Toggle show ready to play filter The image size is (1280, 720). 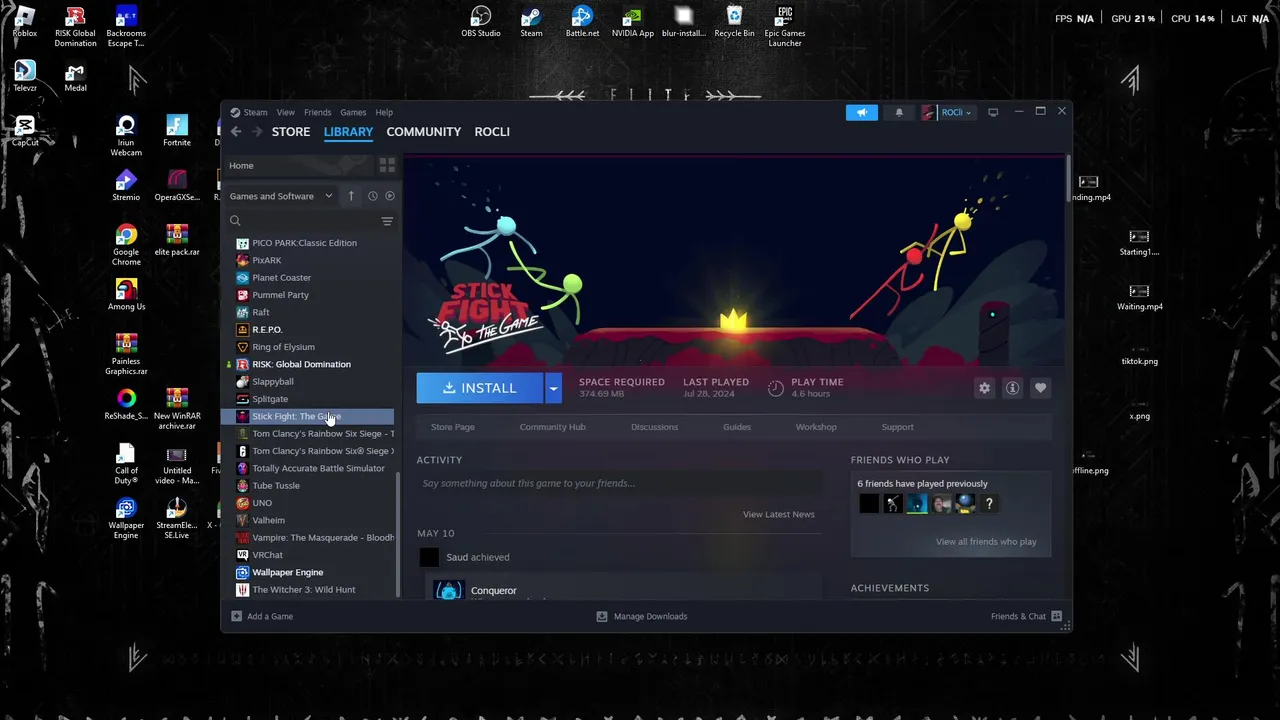(x=390, y=196)
